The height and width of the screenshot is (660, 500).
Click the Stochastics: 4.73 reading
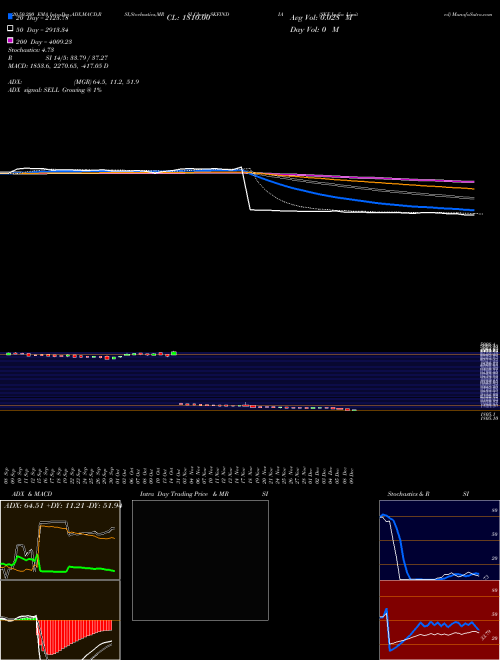pyautogui.click(x=31, y=50)
